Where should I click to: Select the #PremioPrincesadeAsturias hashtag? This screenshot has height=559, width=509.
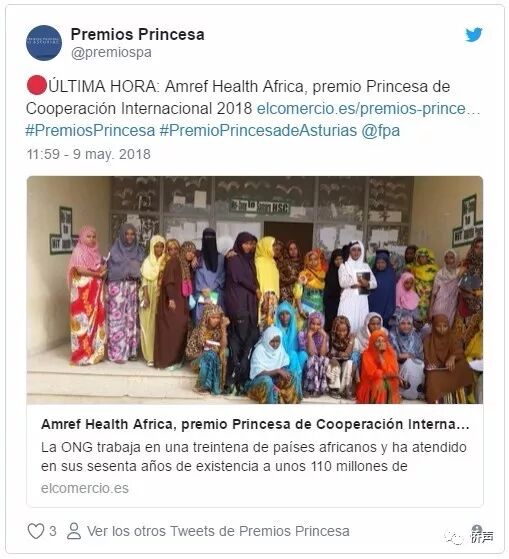tap(258, 130)
